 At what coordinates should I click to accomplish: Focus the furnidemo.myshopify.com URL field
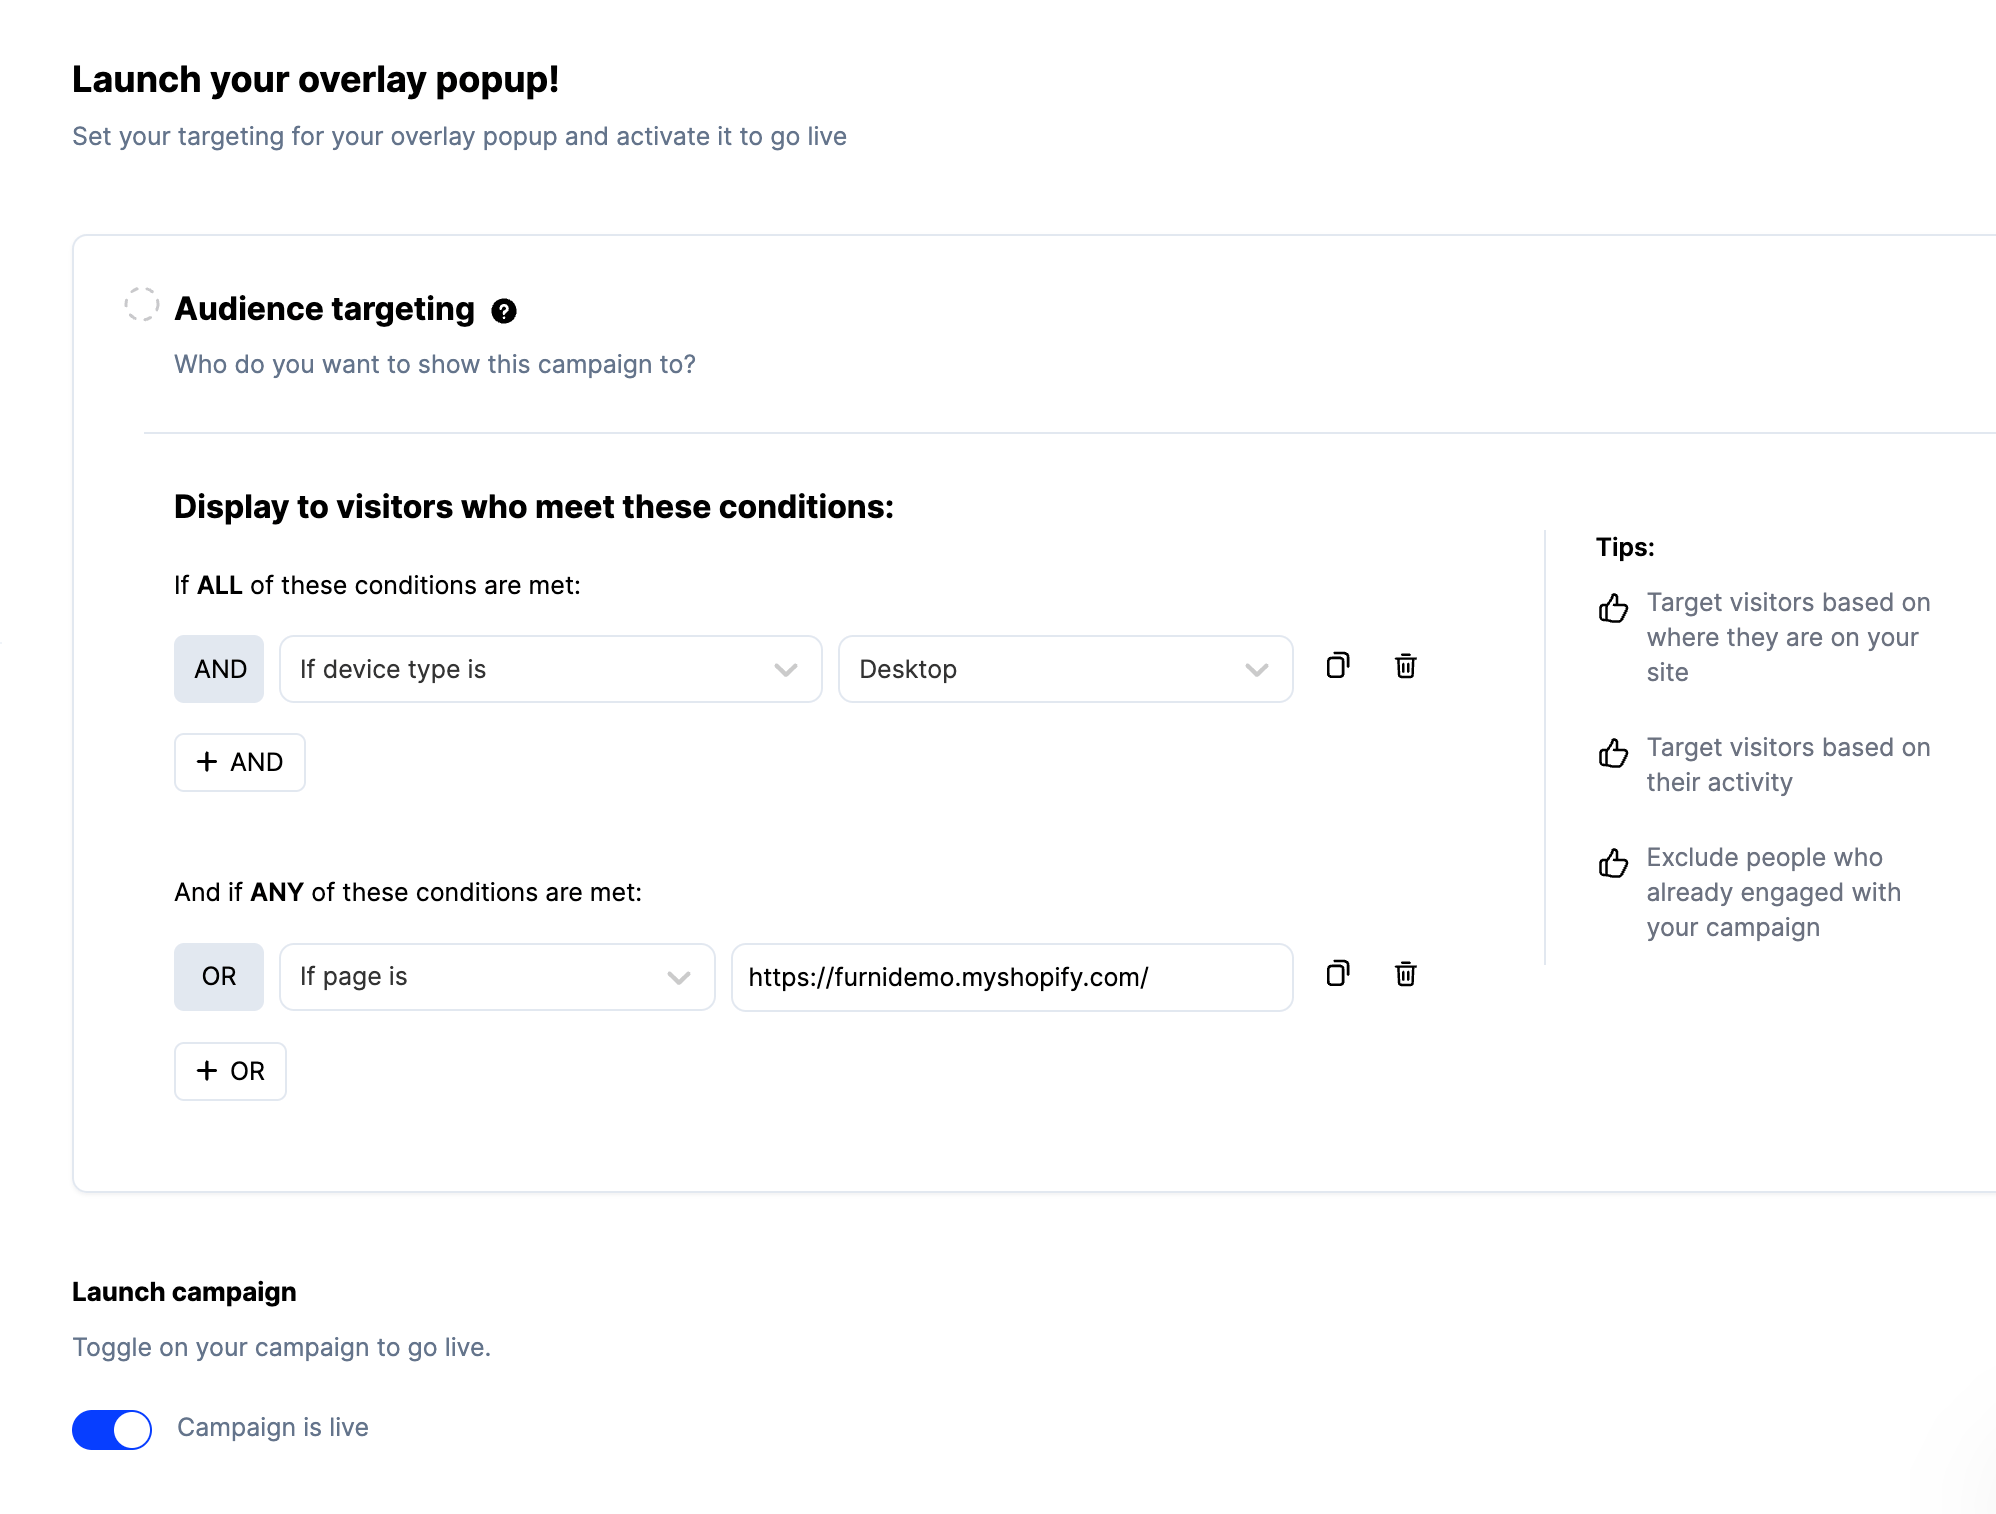coord(1012,977)
